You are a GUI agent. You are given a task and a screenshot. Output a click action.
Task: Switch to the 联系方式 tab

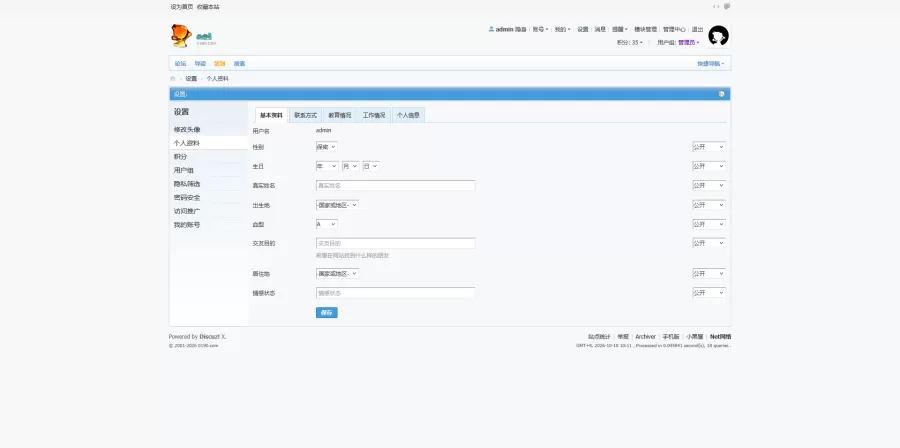point(305,115)
